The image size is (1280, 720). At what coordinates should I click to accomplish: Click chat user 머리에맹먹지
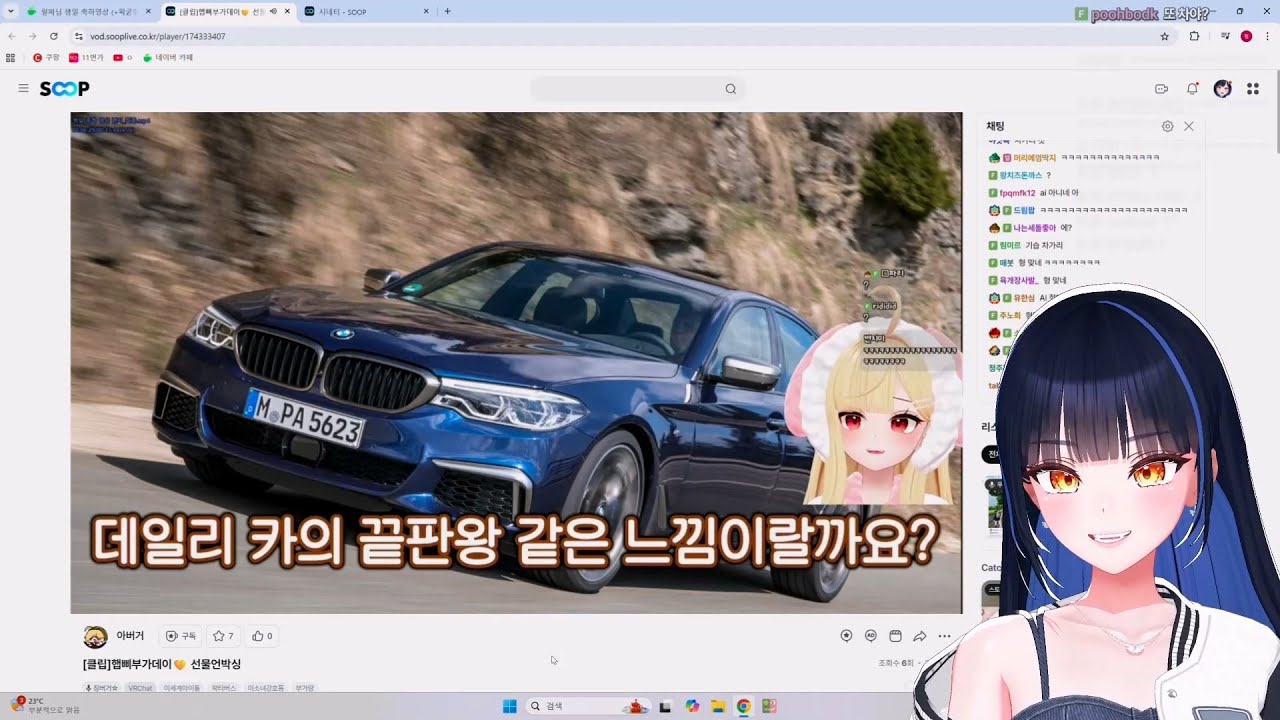click(1034, 158)
